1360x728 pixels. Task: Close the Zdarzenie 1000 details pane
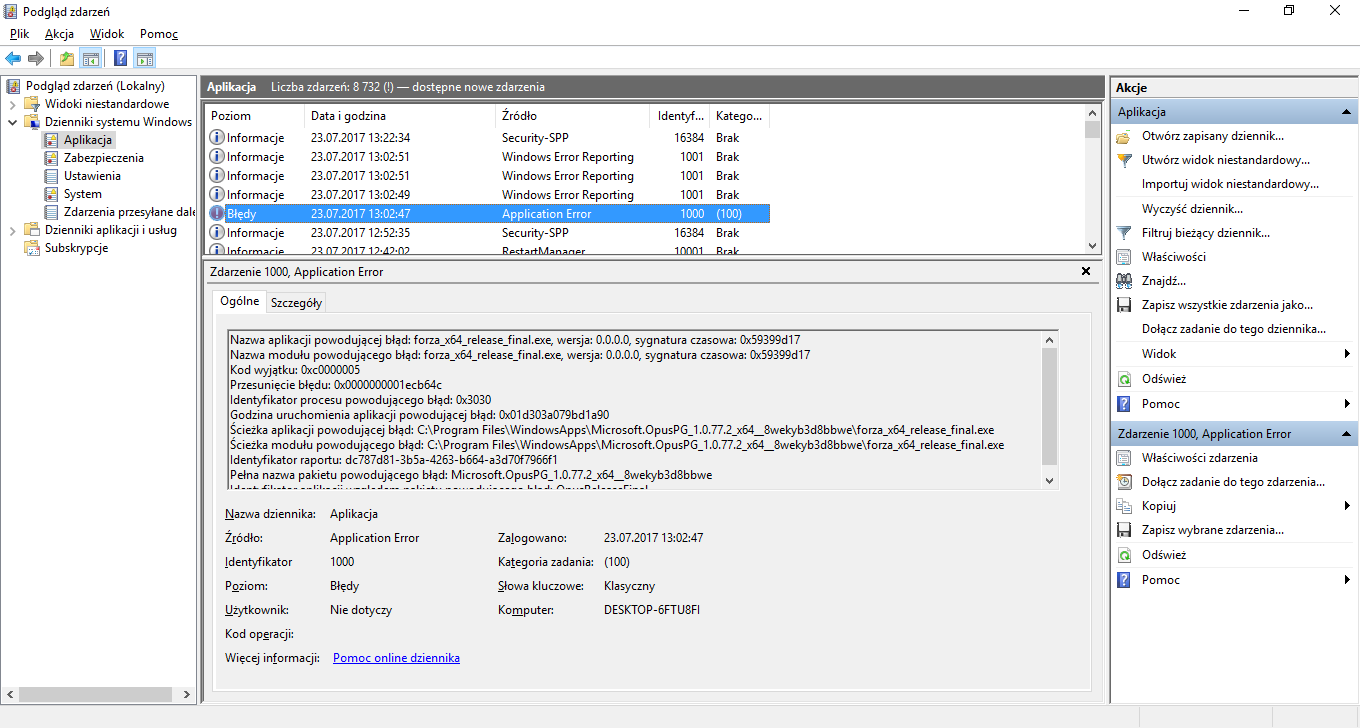(1086, 272)
